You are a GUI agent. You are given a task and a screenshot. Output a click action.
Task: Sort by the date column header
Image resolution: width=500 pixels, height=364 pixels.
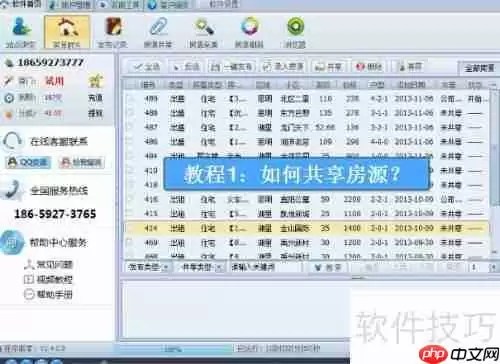pyautogui.click(x=411, y=85)
